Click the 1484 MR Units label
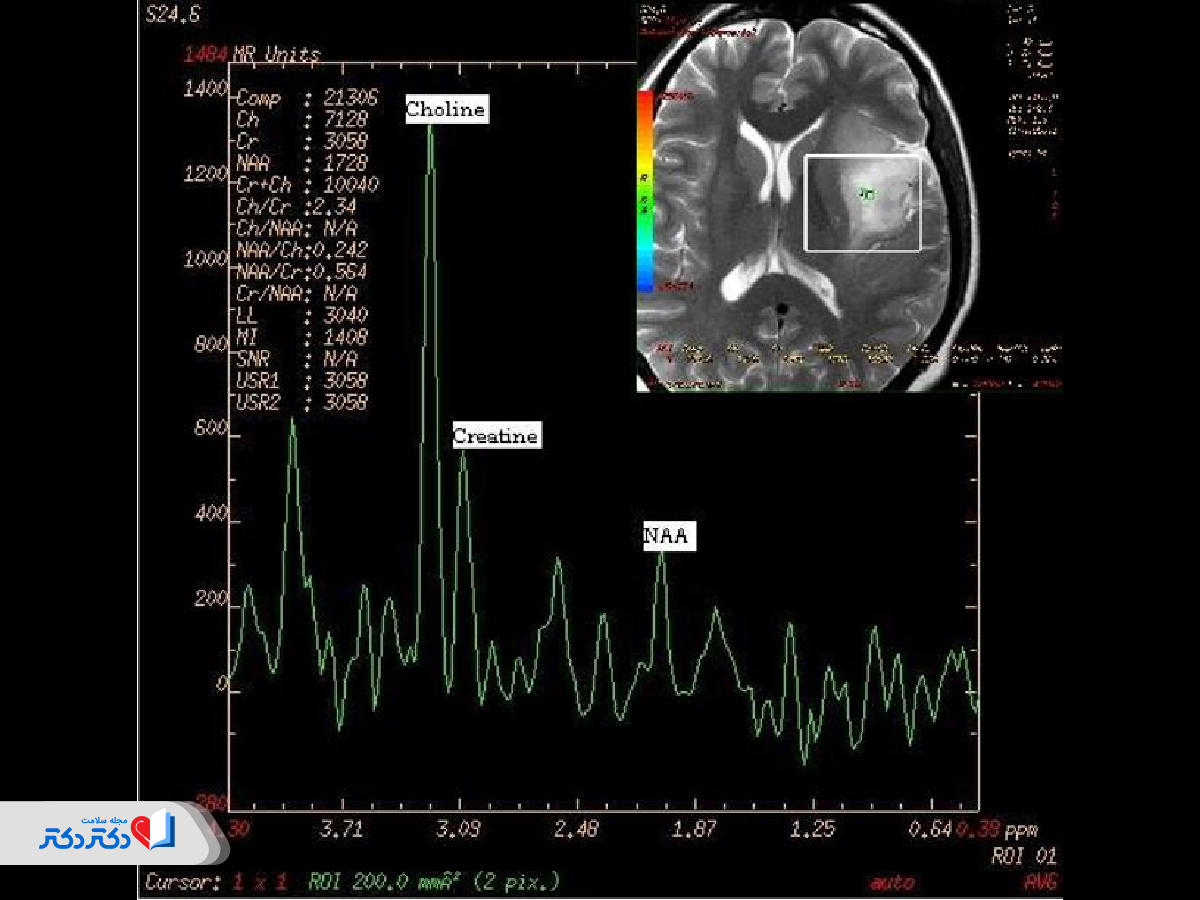 coord(252,54)
